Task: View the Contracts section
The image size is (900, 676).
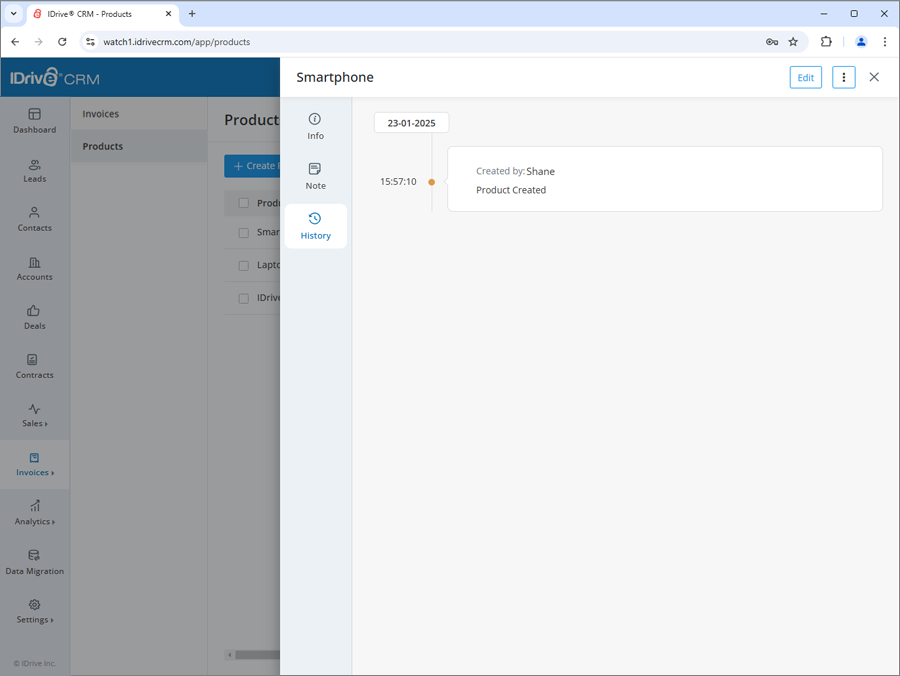Action: coord(34,368)
